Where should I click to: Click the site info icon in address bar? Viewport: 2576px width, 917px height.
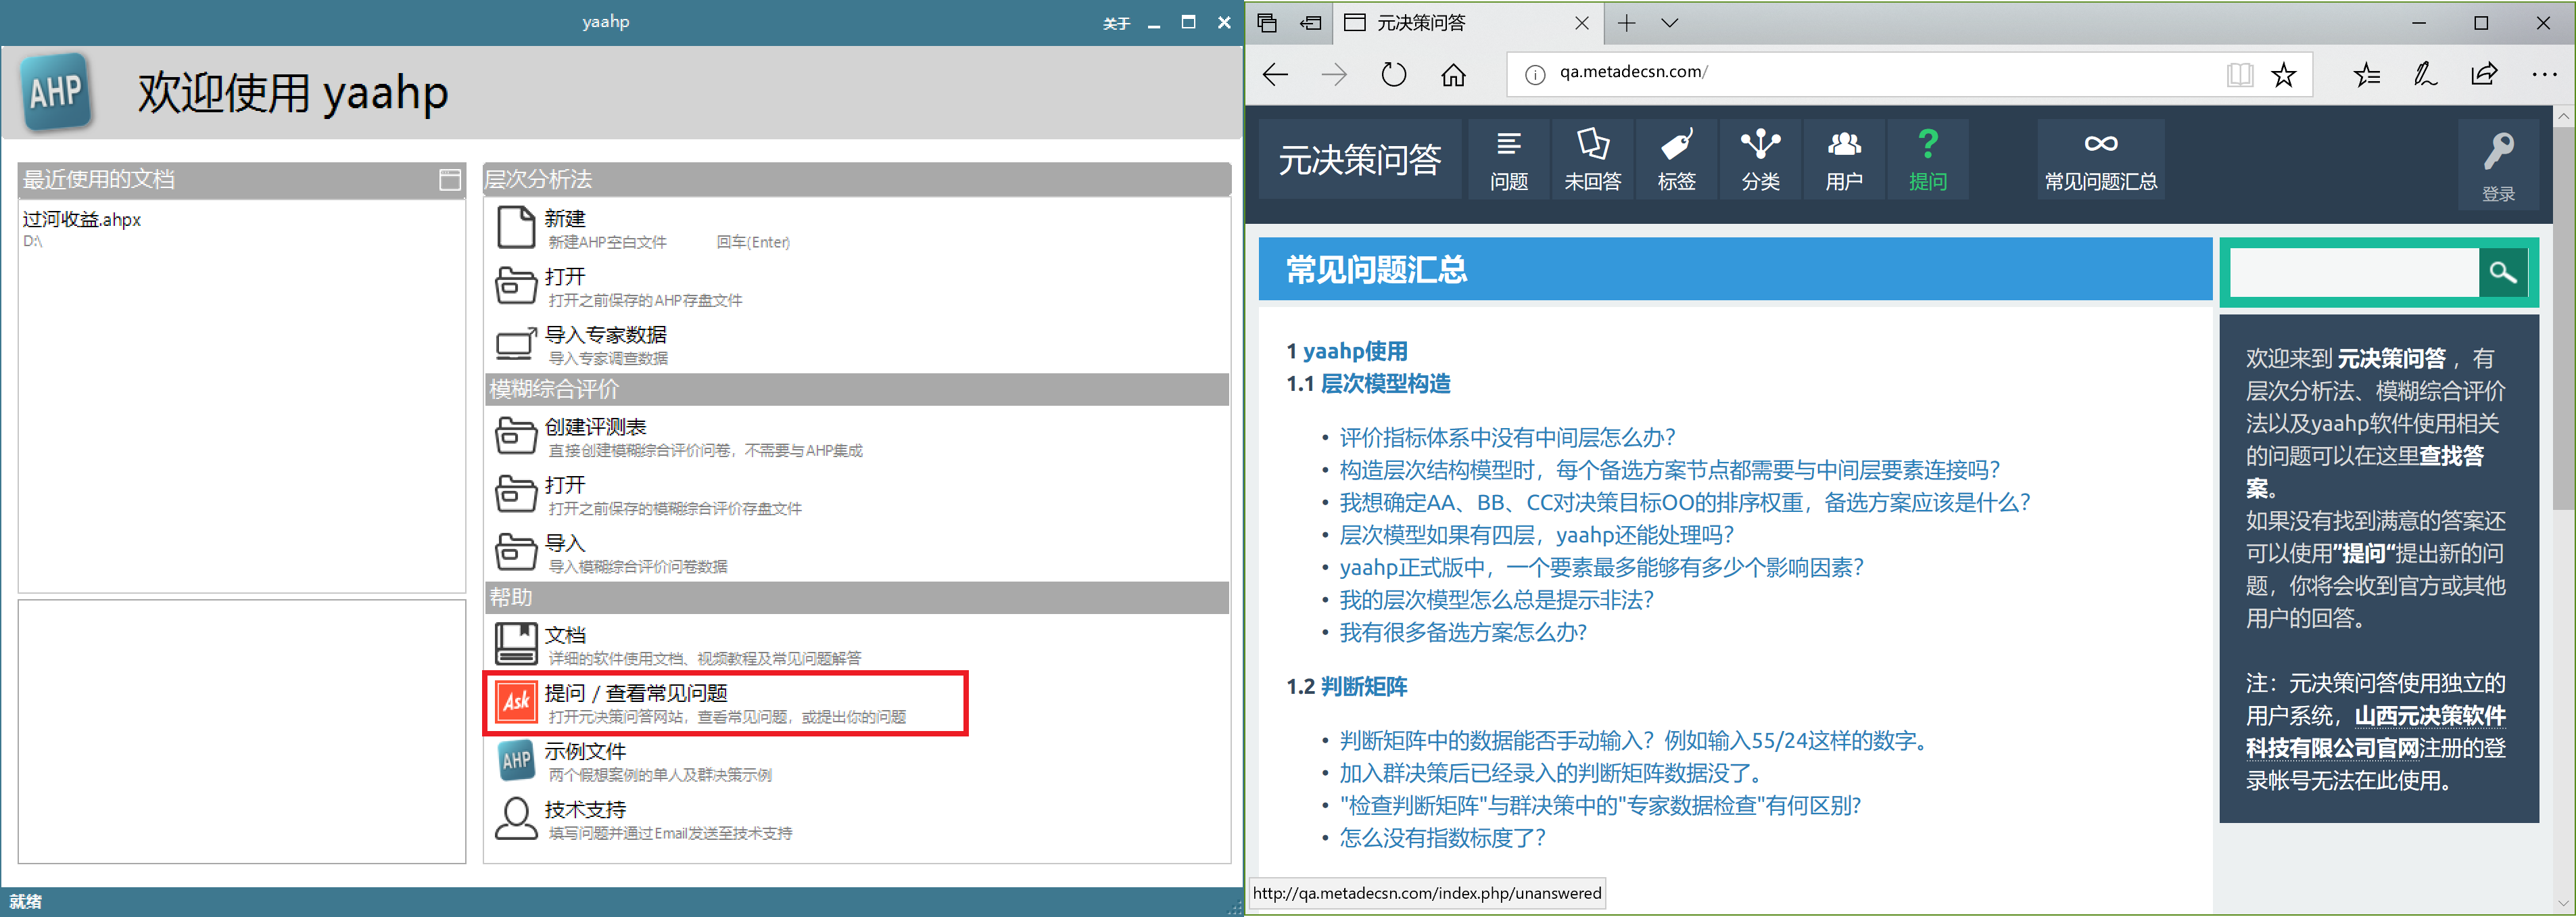pos(1534,74)
